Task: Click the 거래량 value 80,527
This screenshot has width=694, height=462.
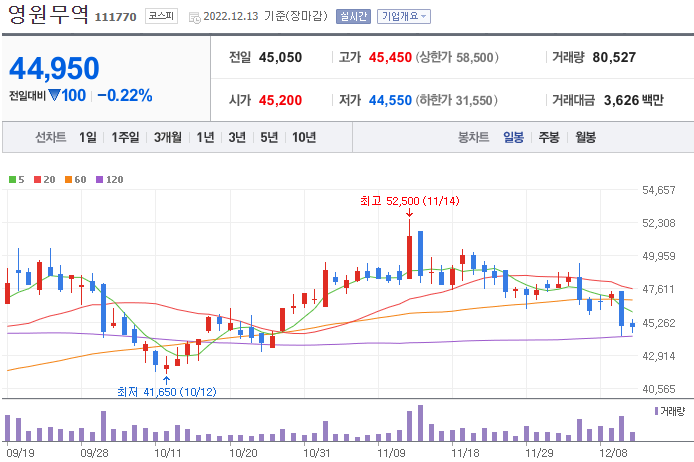Action: point(614,58)
